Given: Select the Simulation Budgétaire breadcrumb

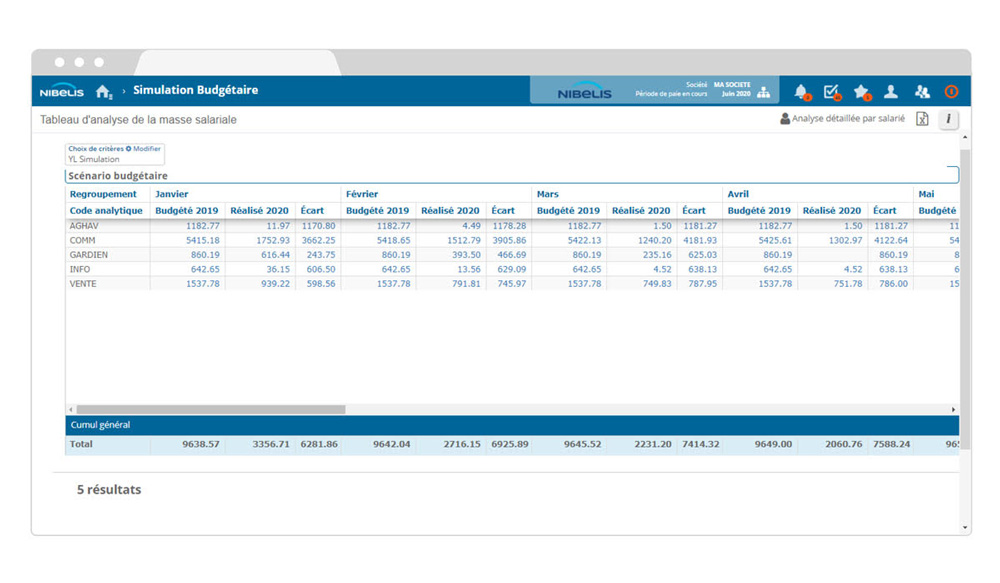Looking at the screenshot, I should pyautogui.click(x=195, y=90).
